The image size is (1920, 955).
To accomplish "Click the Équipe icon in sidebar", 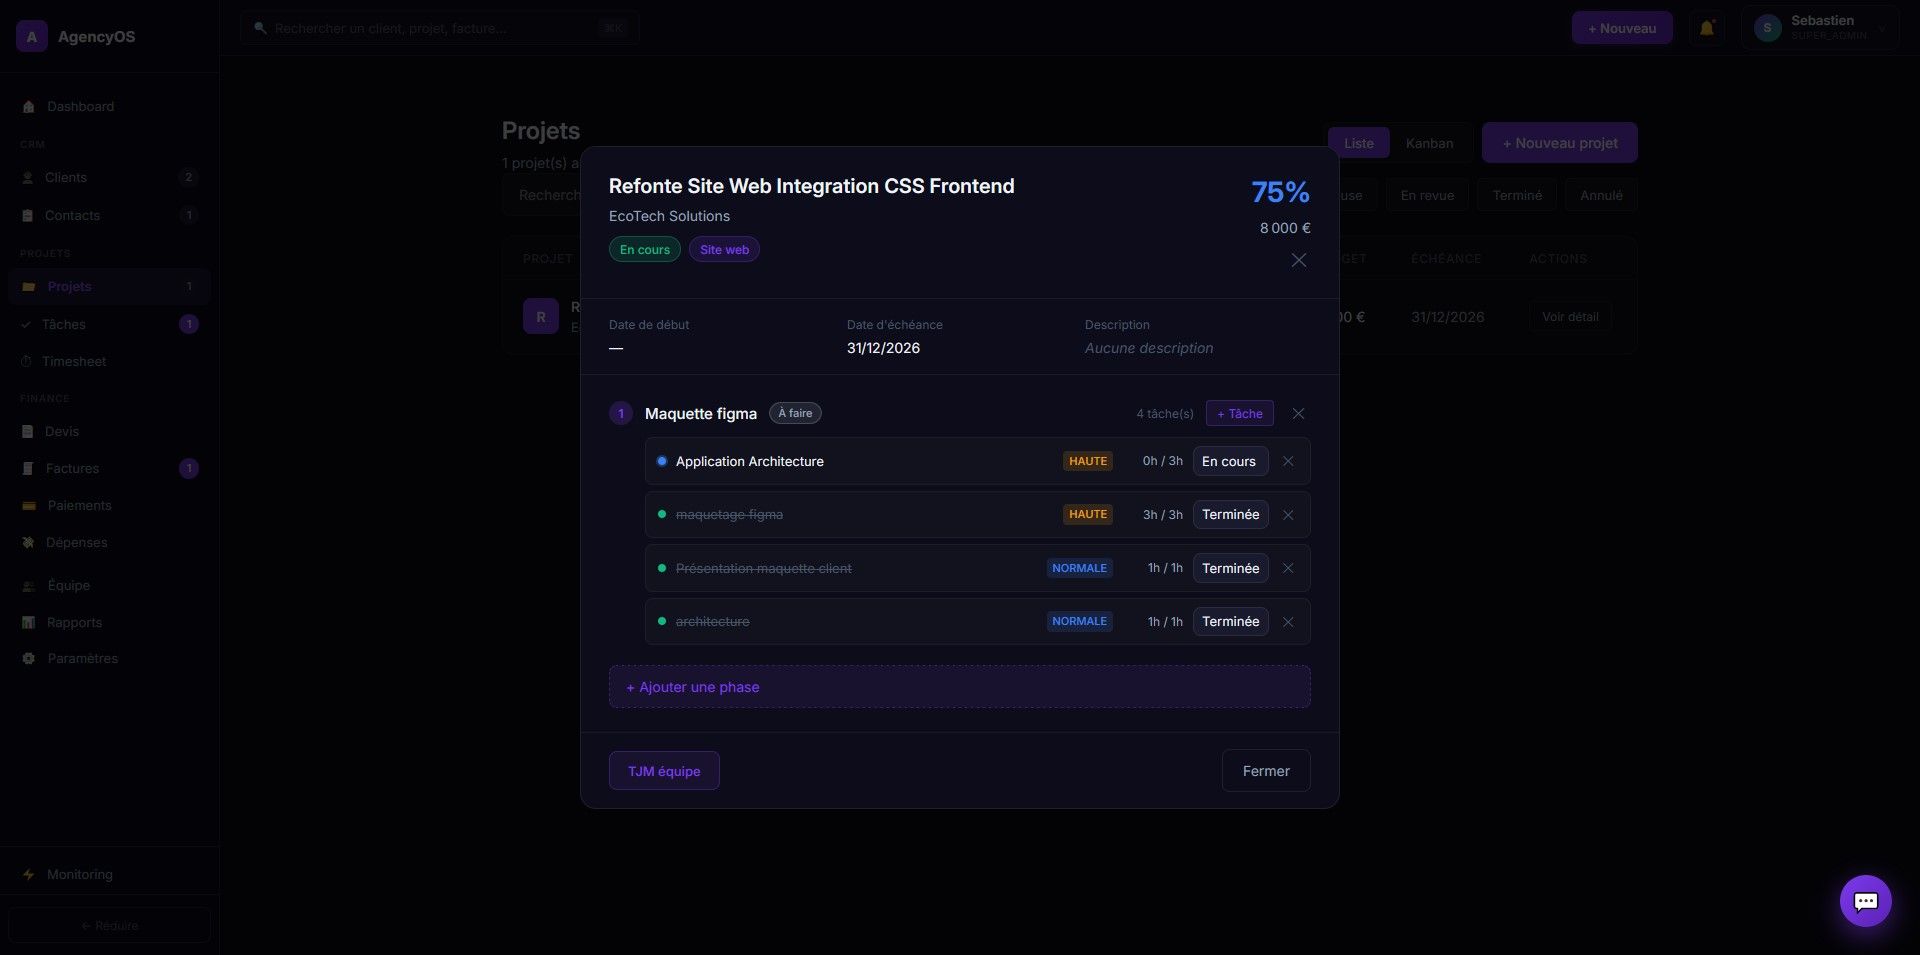I will pos(28,586).
